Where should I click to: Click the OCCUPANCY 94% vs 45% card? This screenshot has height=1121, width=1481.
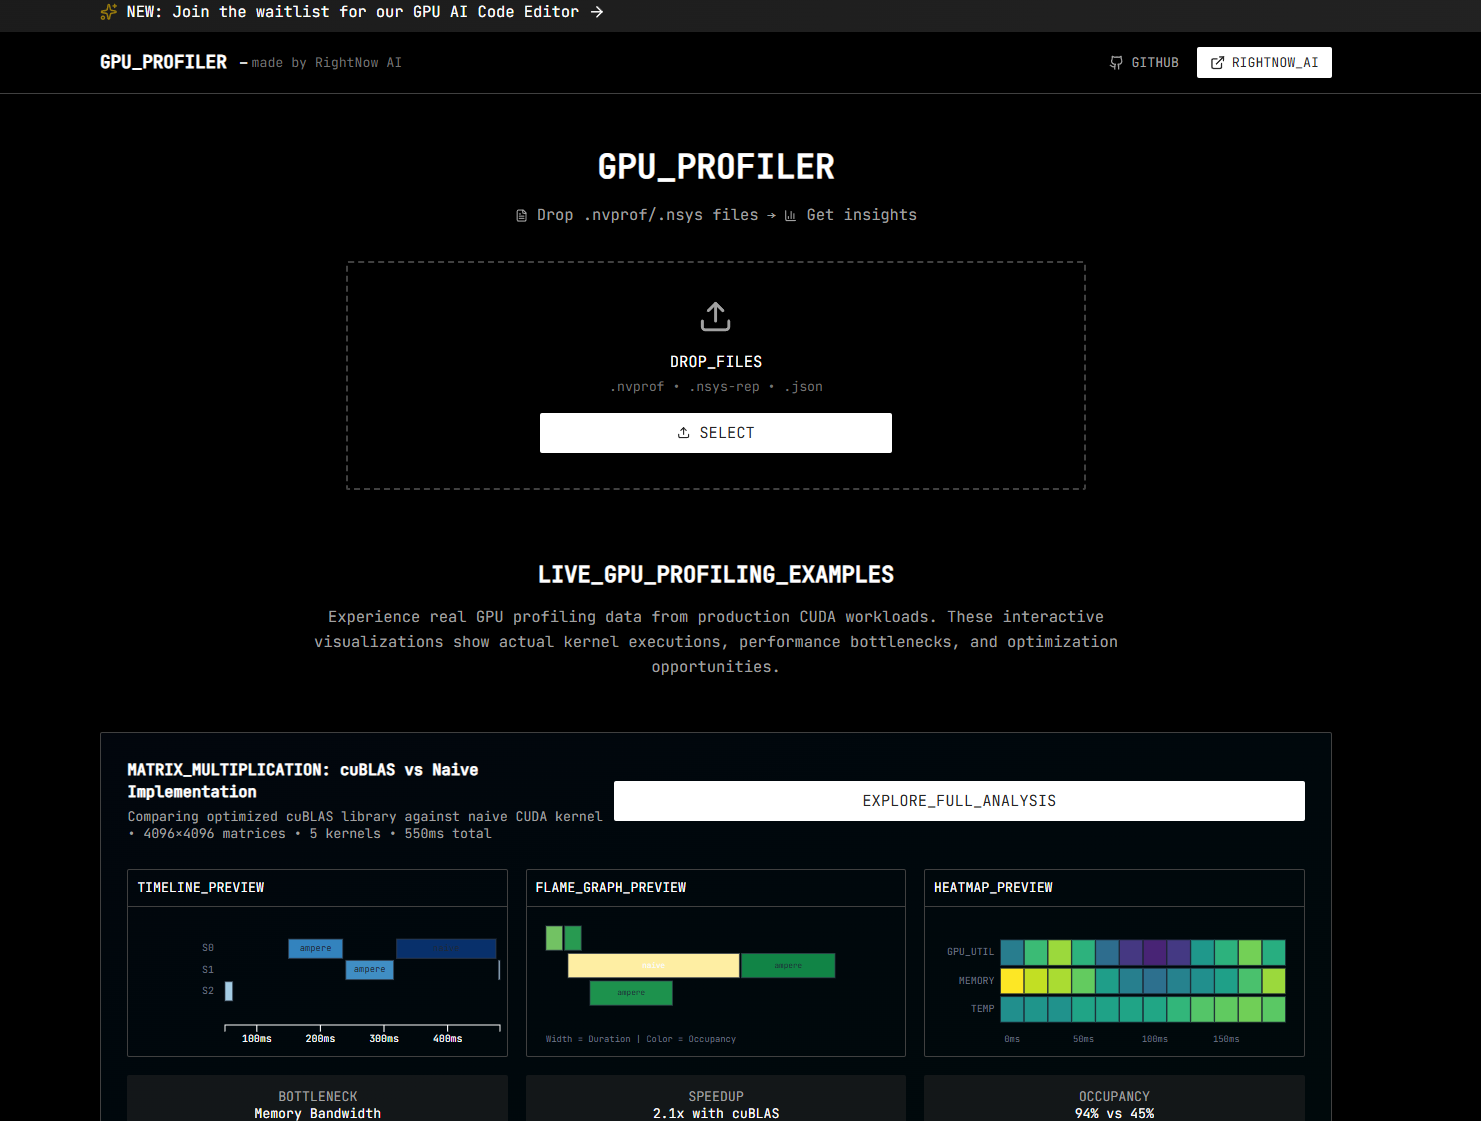coord(1114,1099)
